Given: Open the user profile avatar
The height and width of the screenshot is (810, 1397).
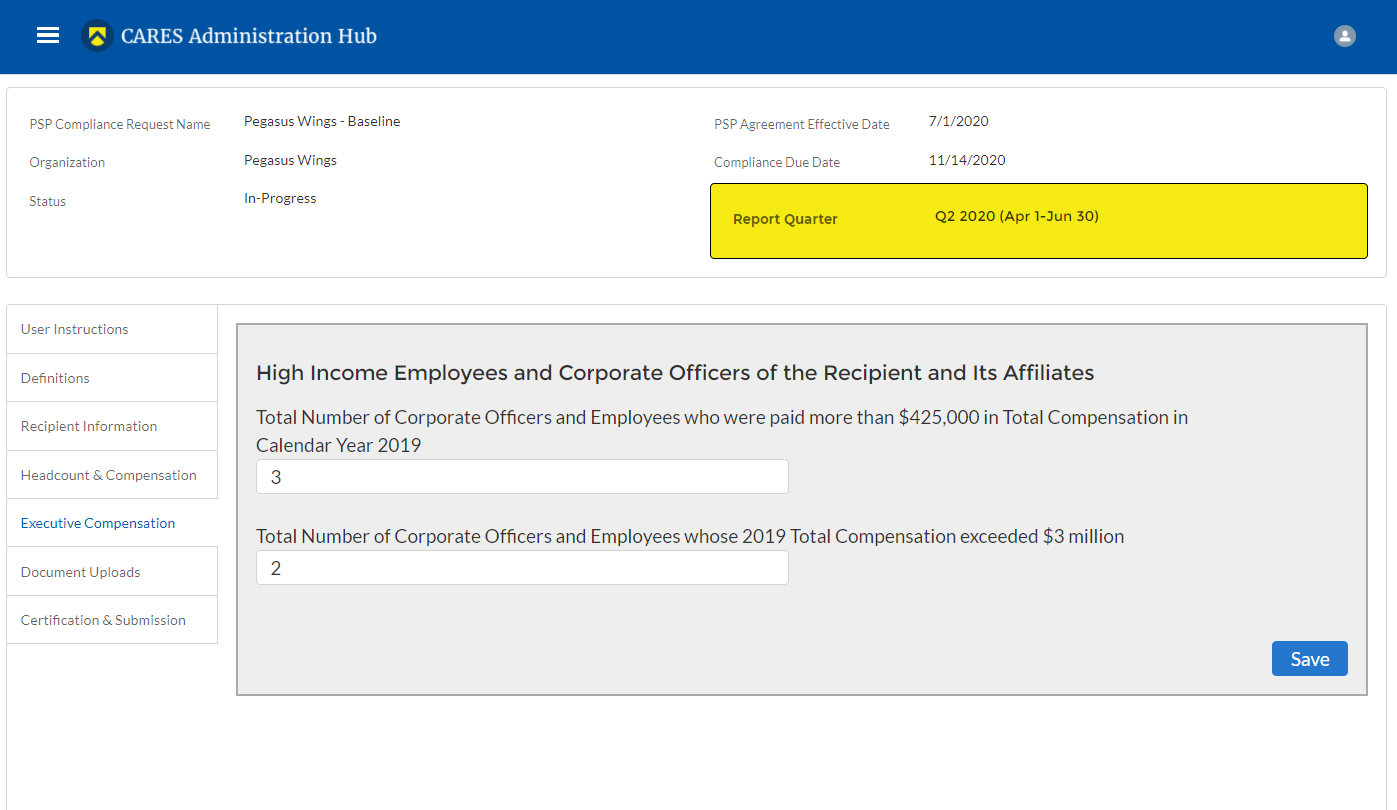Looking at the screenshot, I should 1344,36.
